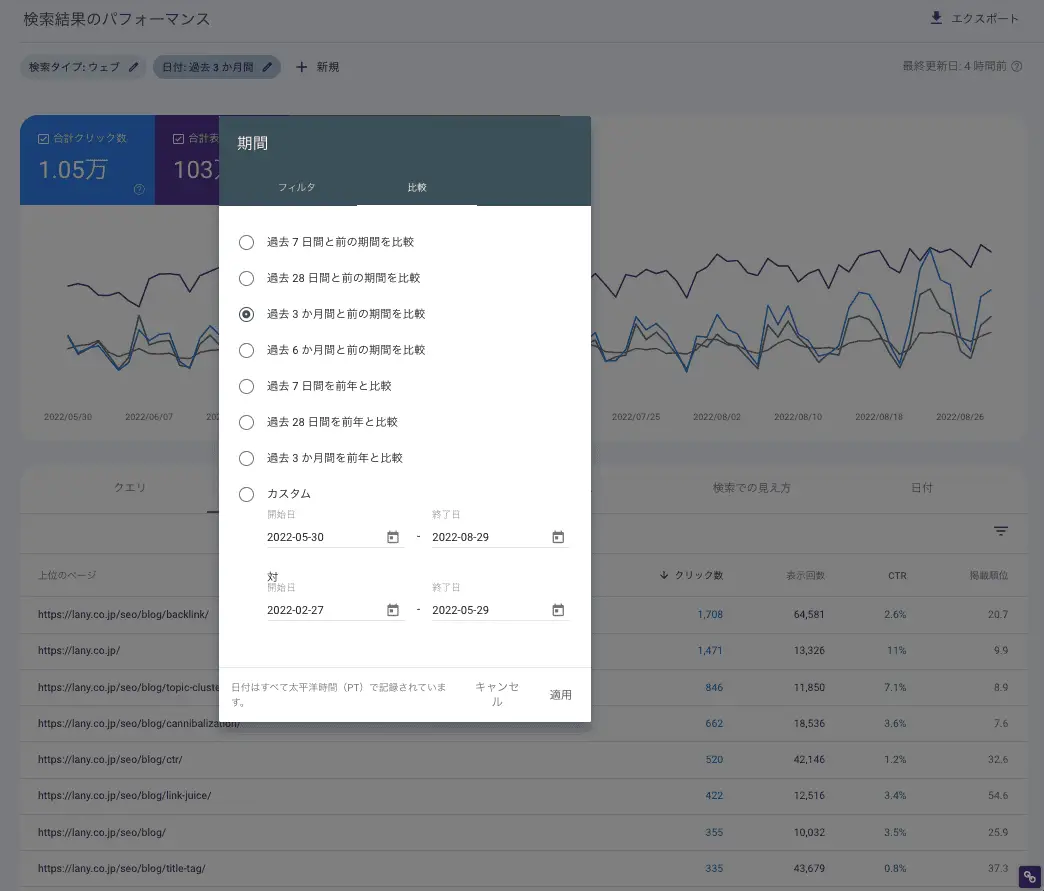Click the キャンセル button
The image size is (1044, 891).
point(497,694)
